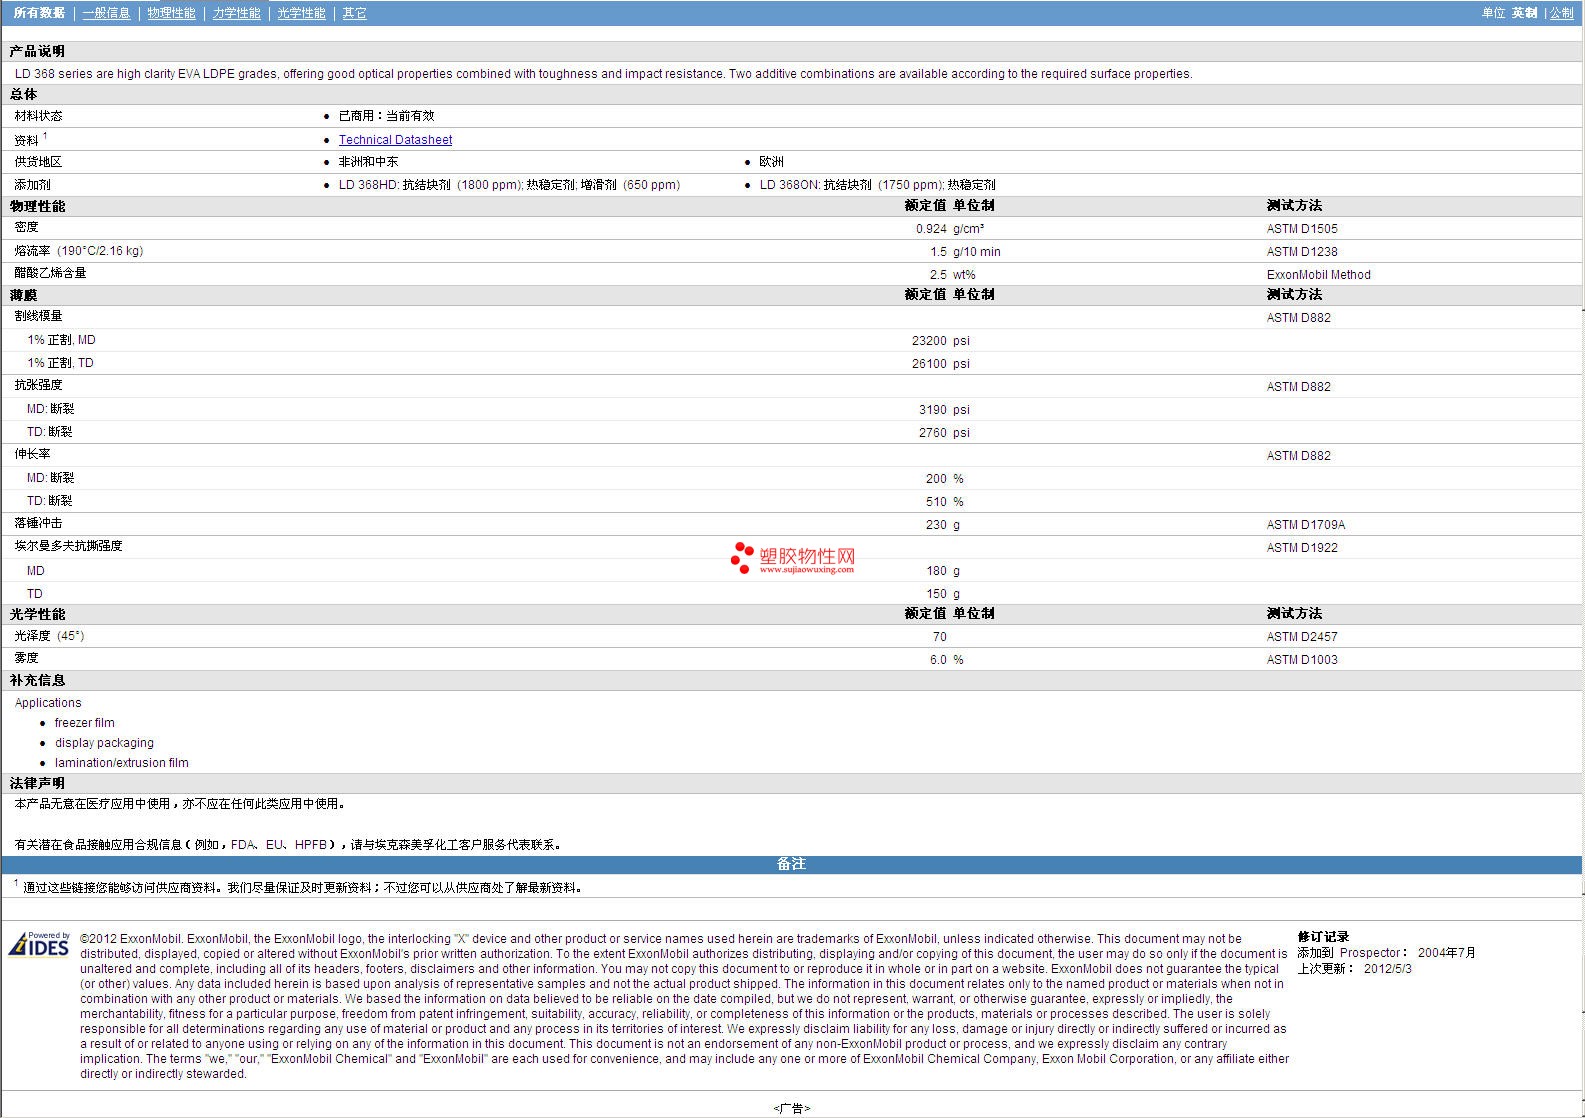This screenshot has width=1585, height=1118.
Task: Open the Technical Datasheet link
Action: tap(395, 140)
